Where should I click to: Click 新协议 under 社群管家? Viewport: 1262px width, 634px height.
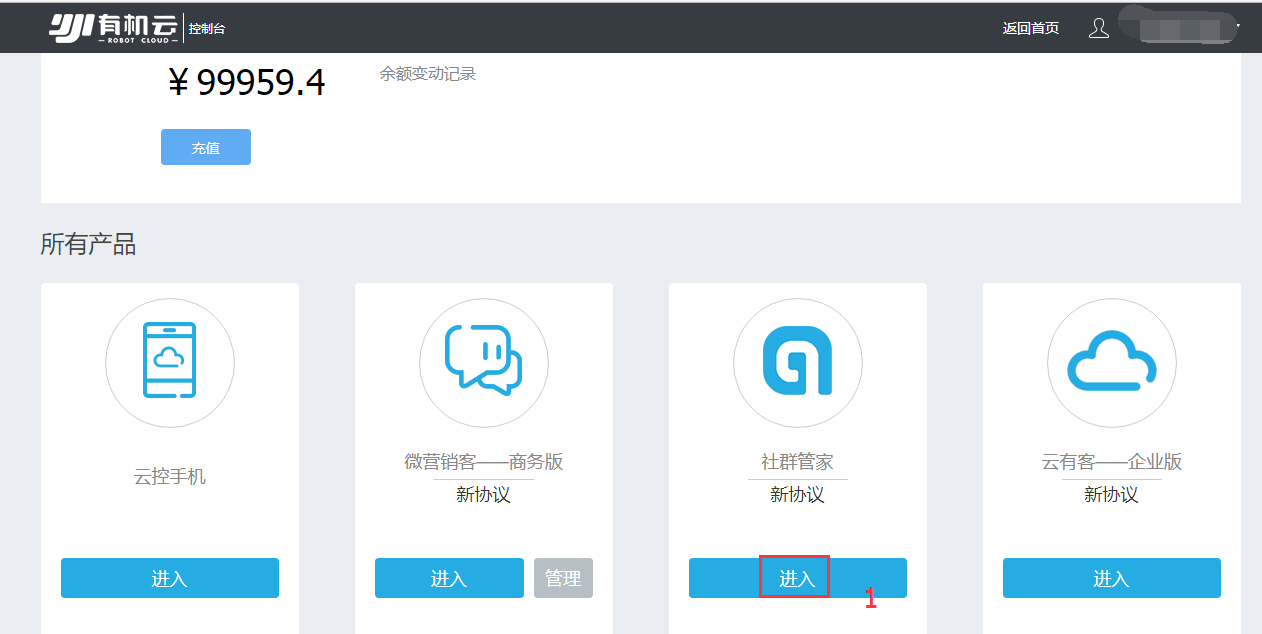798,494
